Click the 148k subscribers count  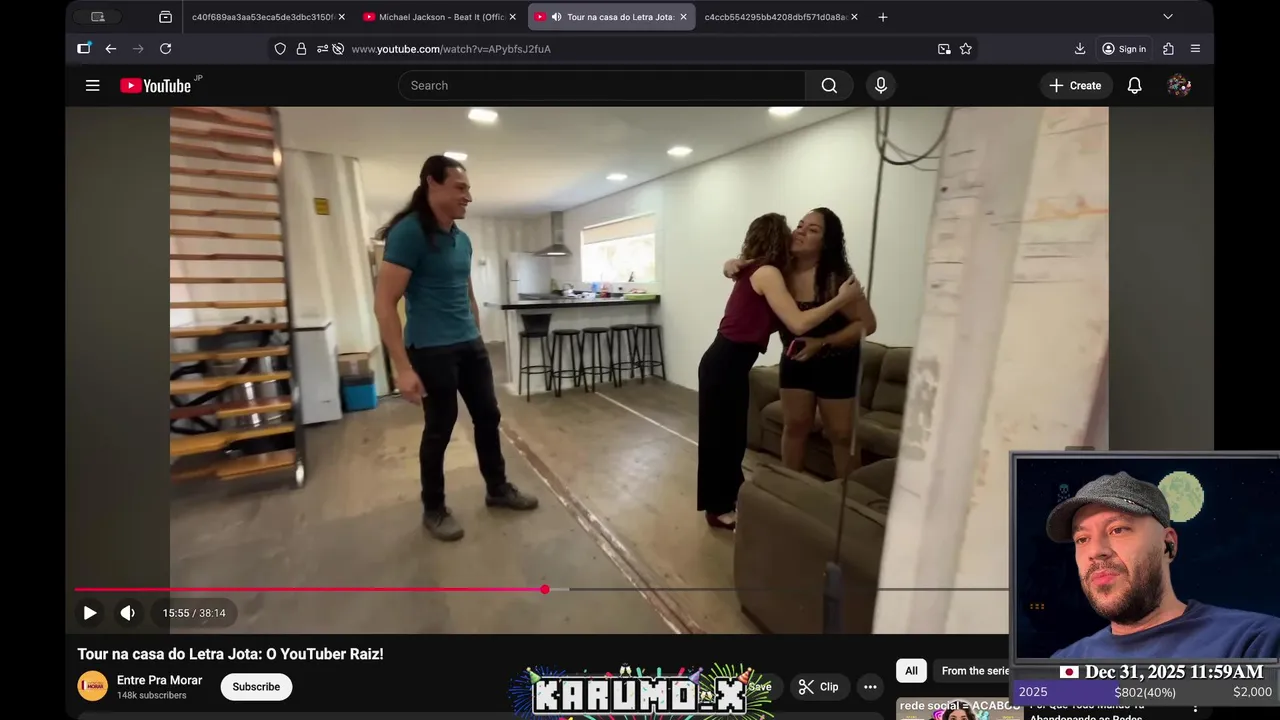coord(151,695)
